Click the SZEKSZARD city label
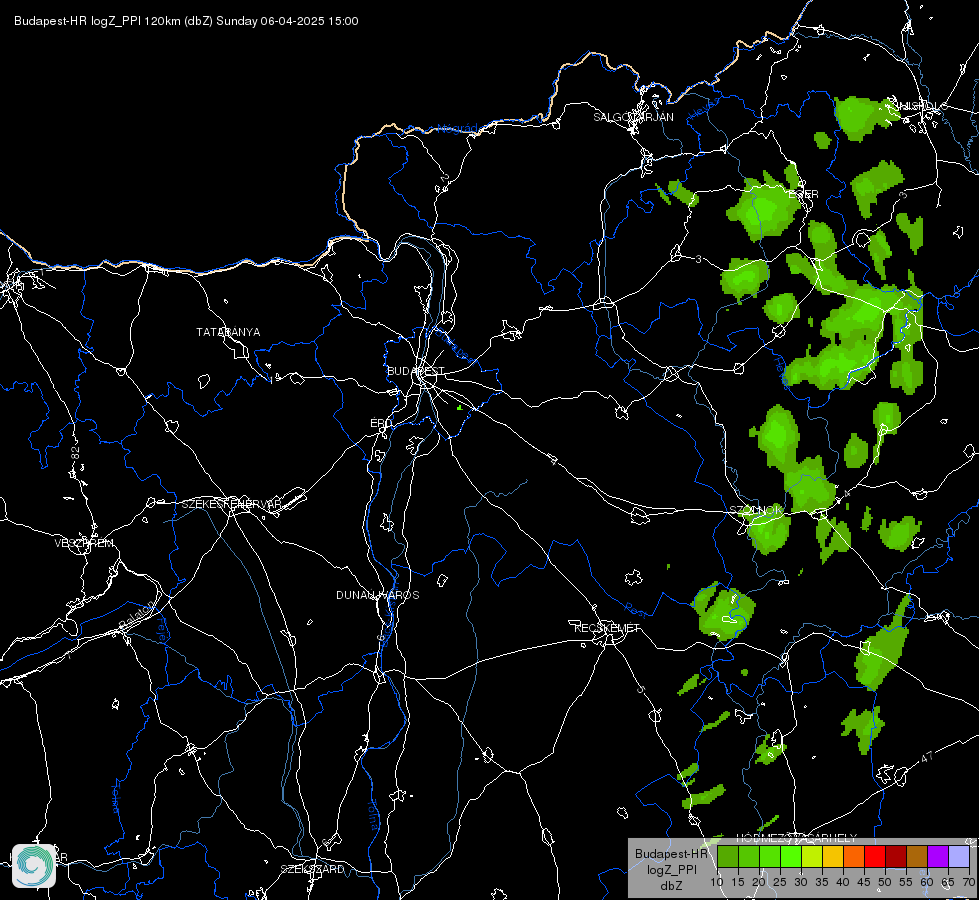Viewport: 979px width, 900px height. coord(312,869)
